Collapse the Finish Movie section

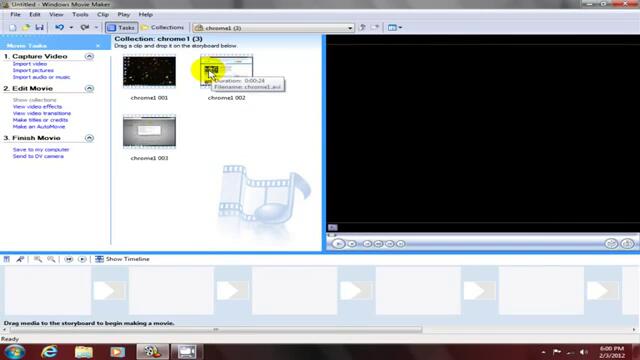click(x=89, y=138)
